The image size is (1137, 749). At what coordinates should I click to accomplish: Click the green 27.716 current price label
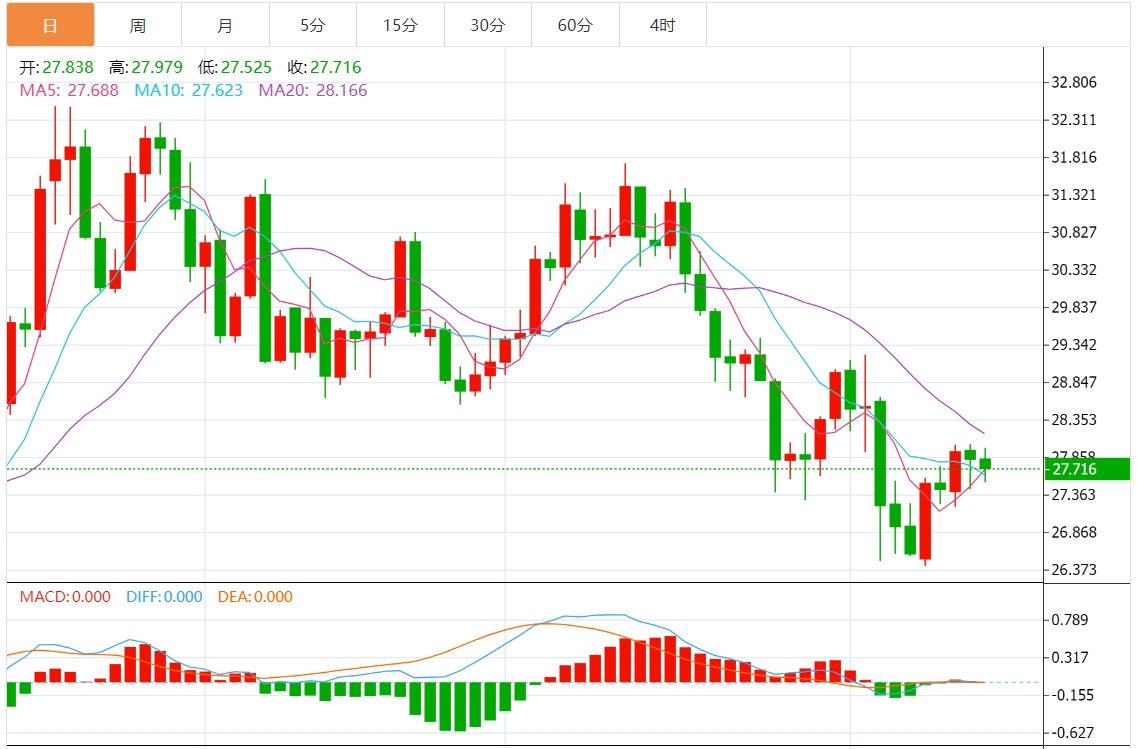1087,469
